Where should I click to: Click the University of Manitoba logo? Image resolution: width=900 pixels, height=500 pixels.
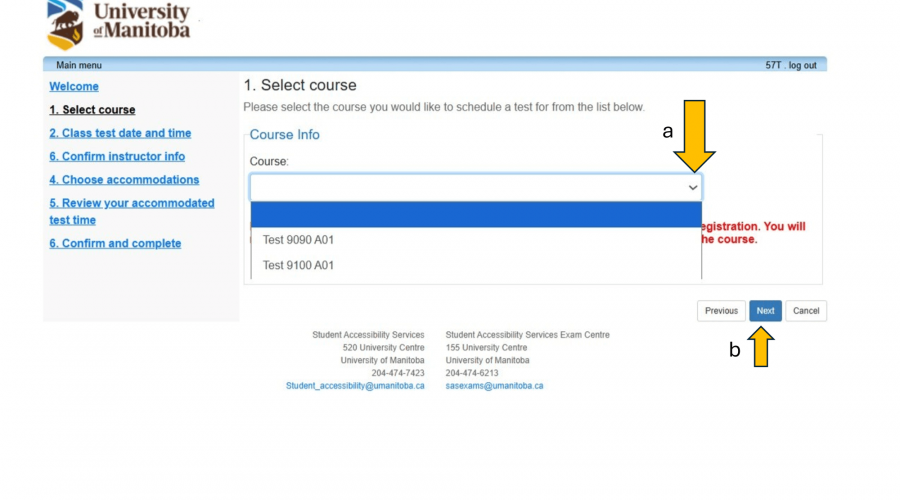tap(118, 24)
